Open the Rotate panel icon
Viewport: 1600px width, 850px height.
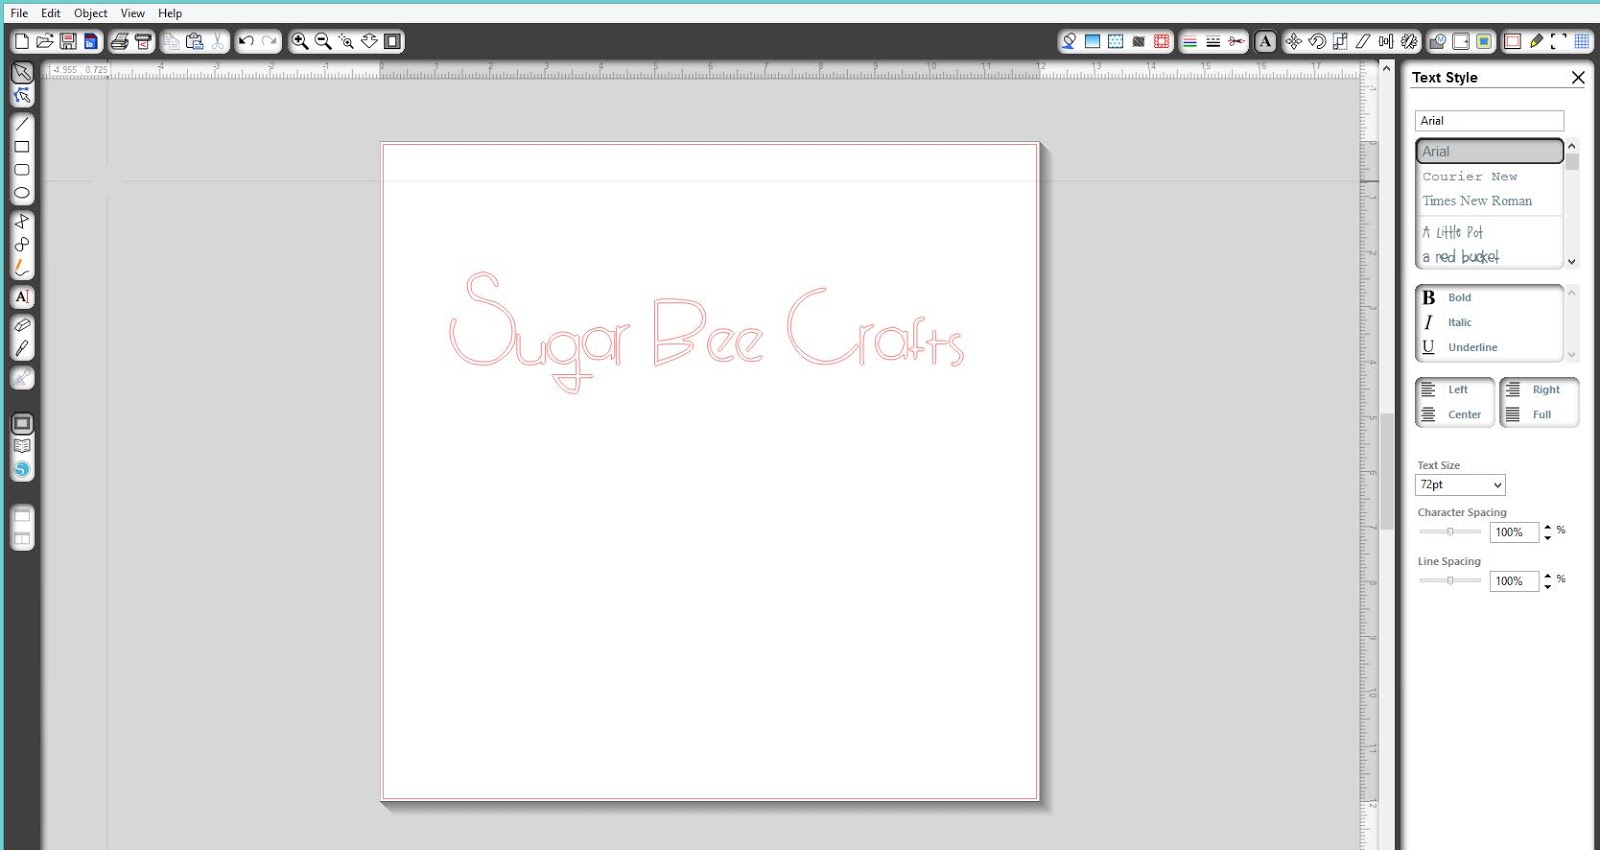(1317, 41)
